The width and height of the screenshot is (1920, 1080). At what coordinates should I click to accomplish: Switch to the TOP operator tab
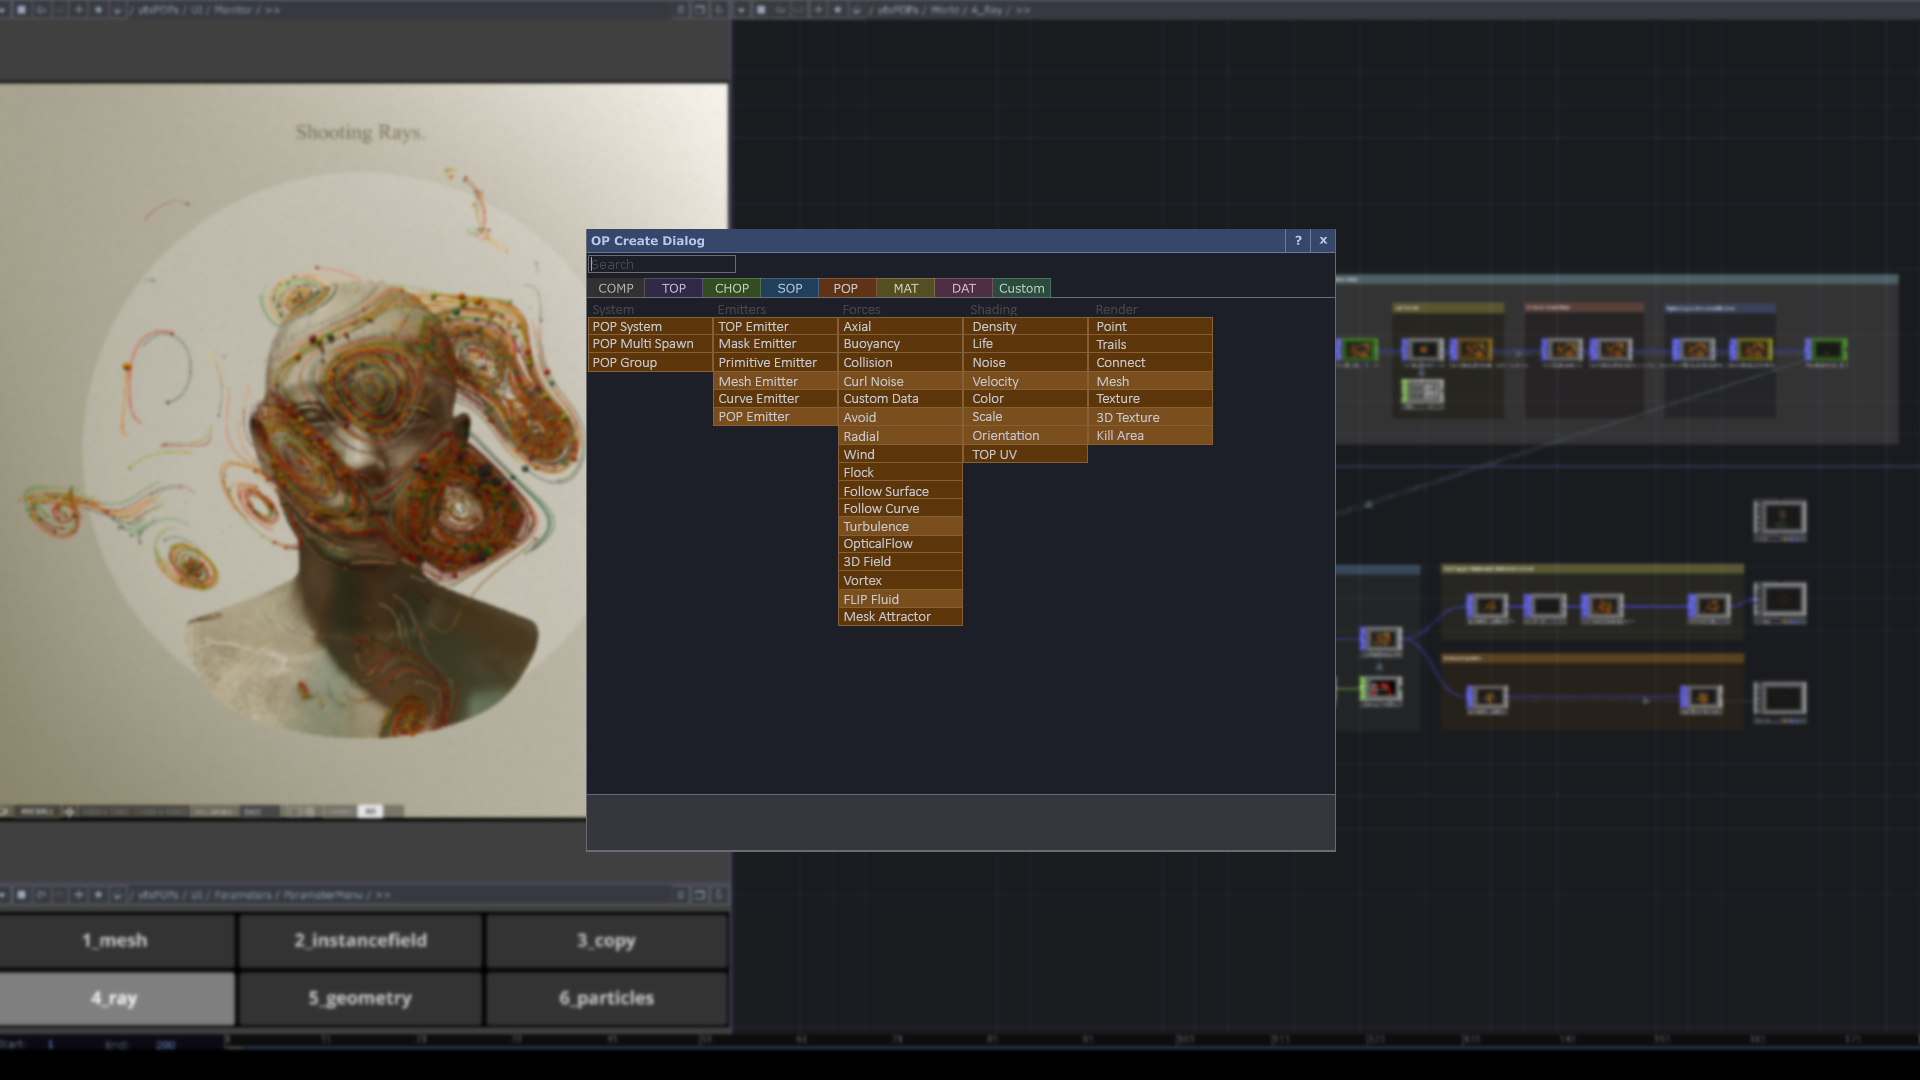point(673,288)
